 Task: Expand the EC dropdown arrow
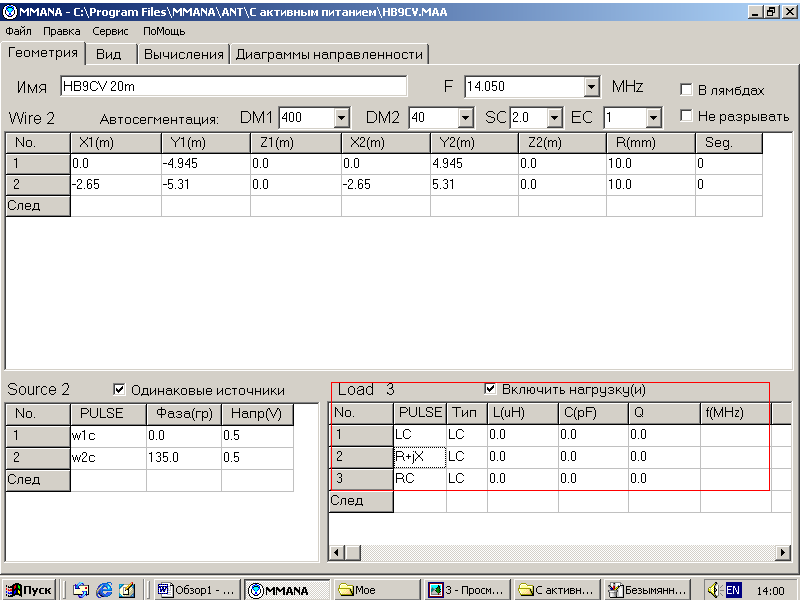[653, 118]
